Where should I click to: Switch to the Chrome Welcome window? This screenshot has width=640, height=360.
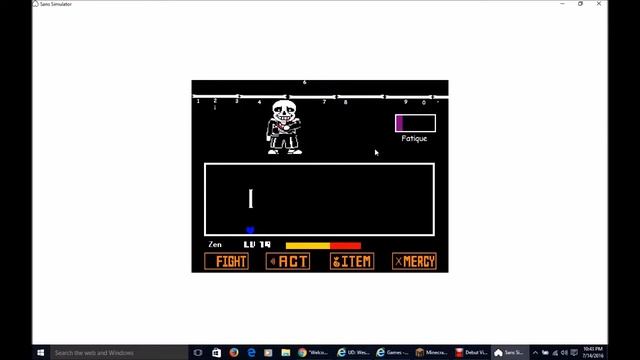point(313,353)
